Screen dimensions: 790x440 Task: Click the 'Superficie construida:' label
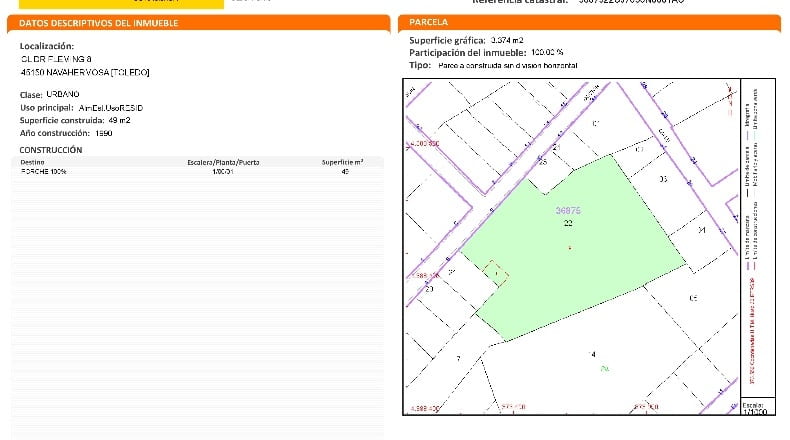point(62,120)
